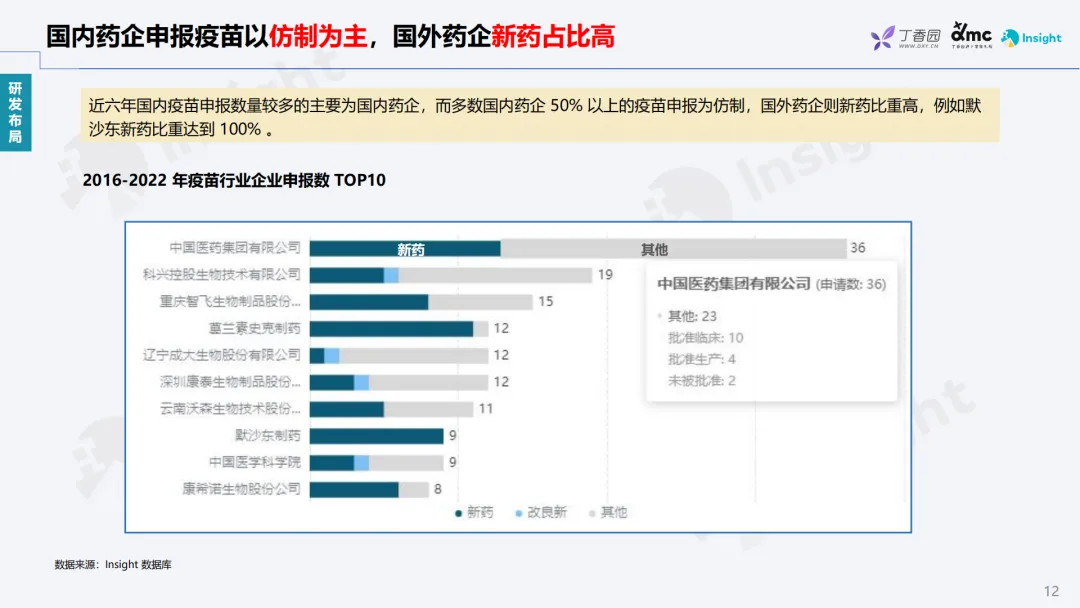Select the 康希诺生物股份公司 row label
Image resolution: width=1080 pixels, height=608 pixels.
pyautogui.click(x=242, y=489)
